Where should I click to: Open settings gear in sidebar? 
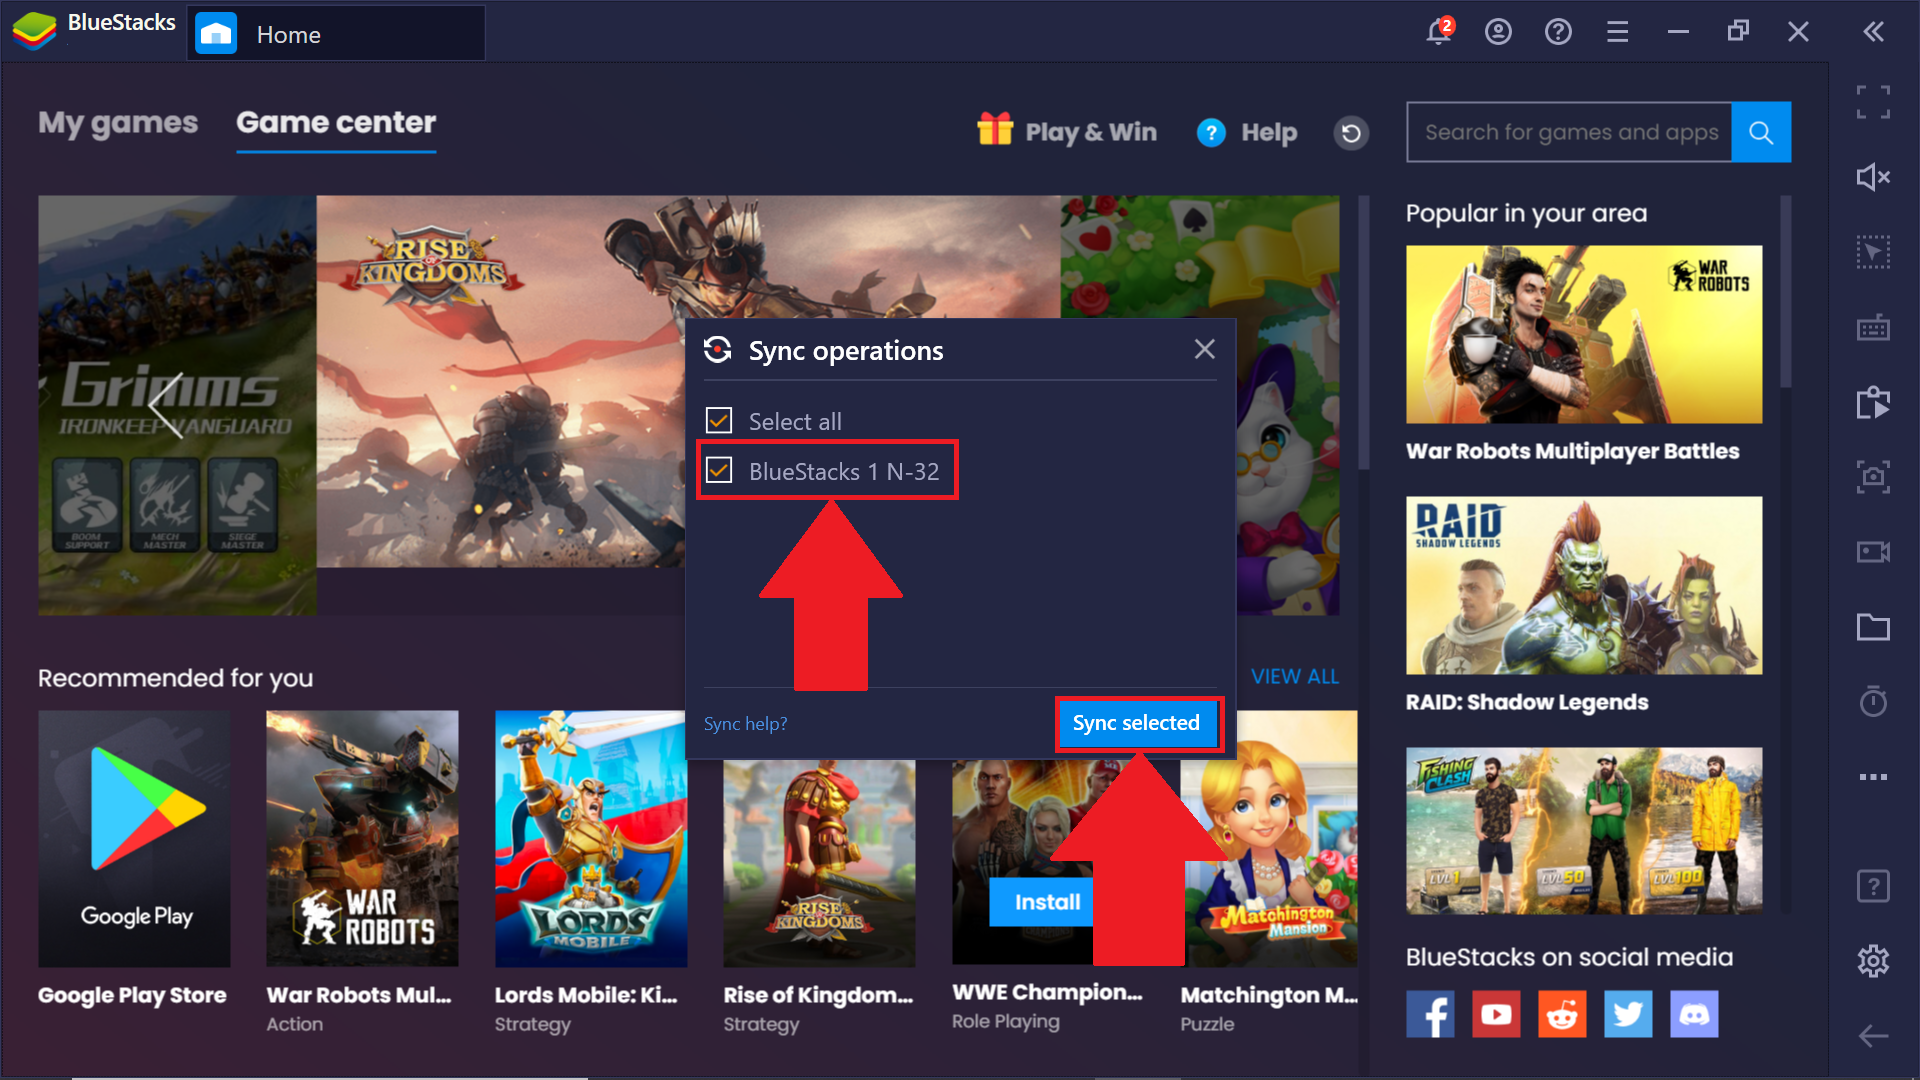[1873, 961]
